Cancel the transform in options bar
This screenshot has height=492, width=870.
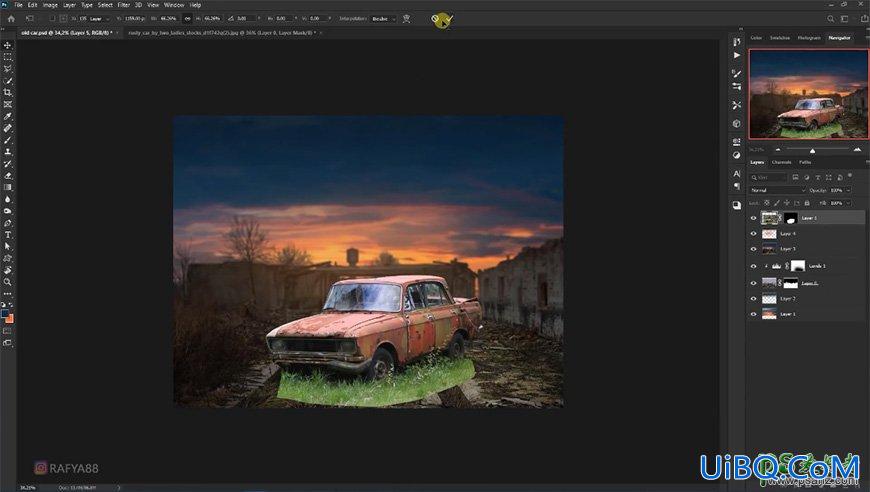[x=436, y=19]
